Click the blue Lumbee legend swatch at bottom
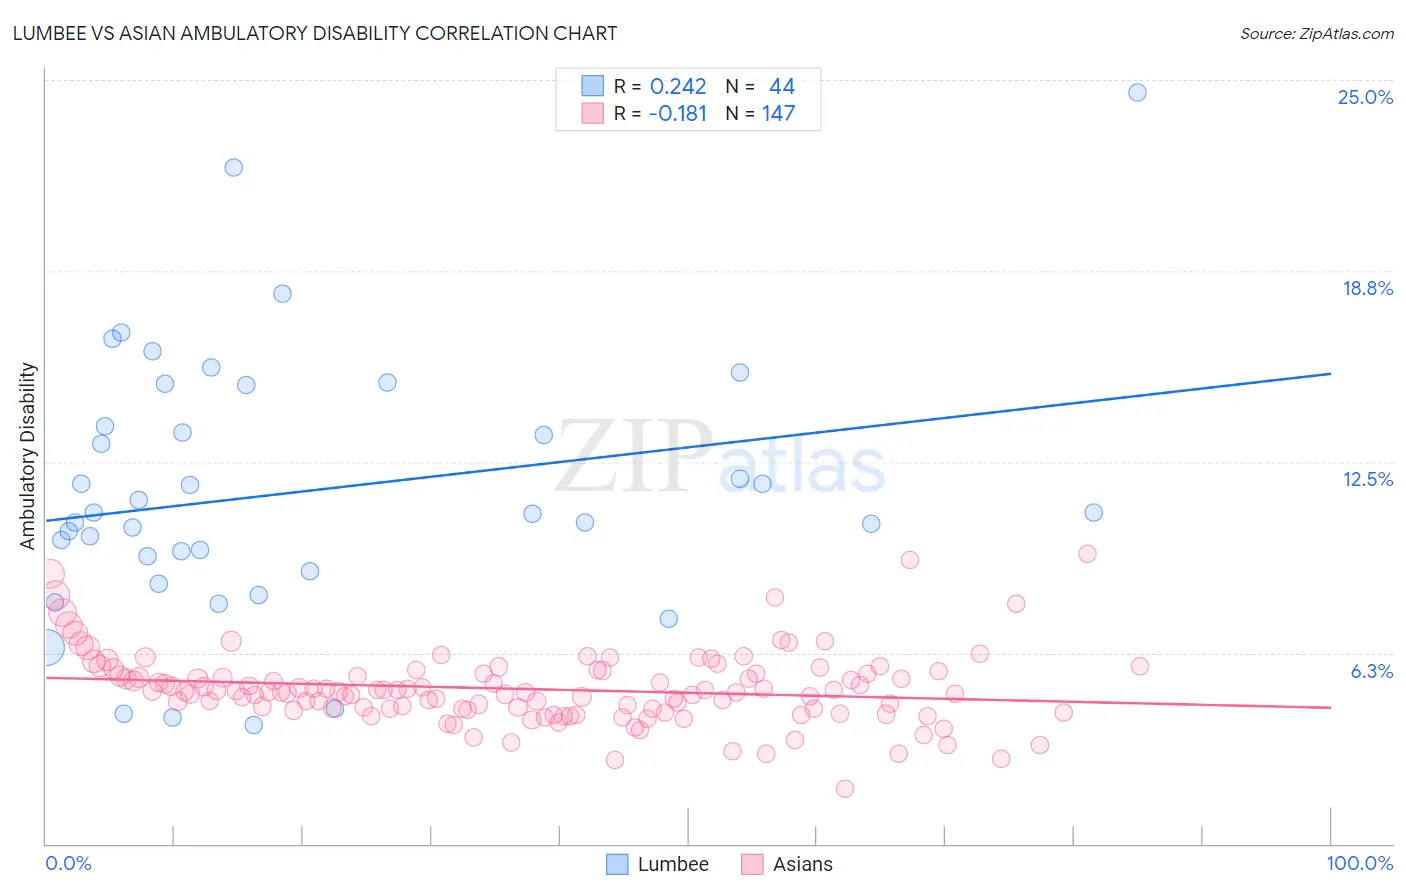Screen dimensions: 1406x892 click(618, 864)
